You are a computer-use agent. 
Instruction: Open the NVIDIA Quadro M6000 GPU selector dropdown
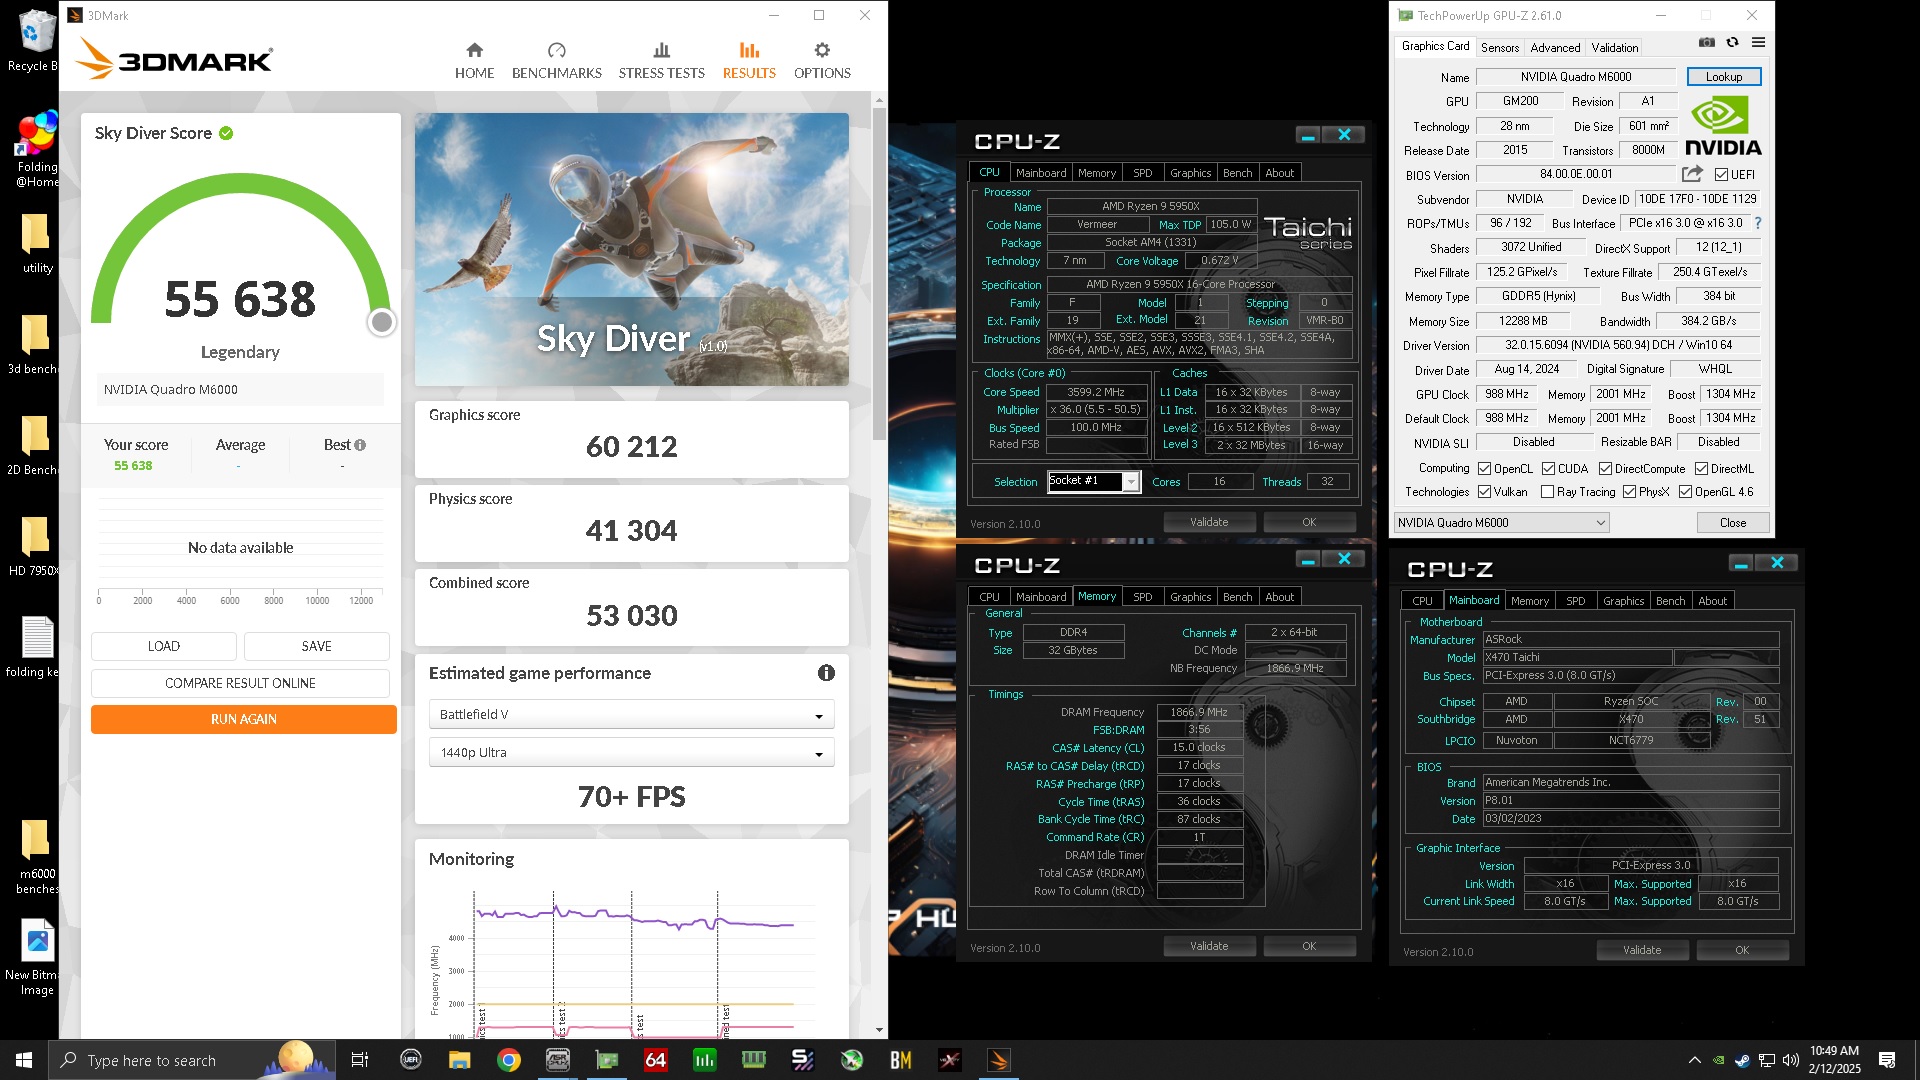tap(1501, 523)
